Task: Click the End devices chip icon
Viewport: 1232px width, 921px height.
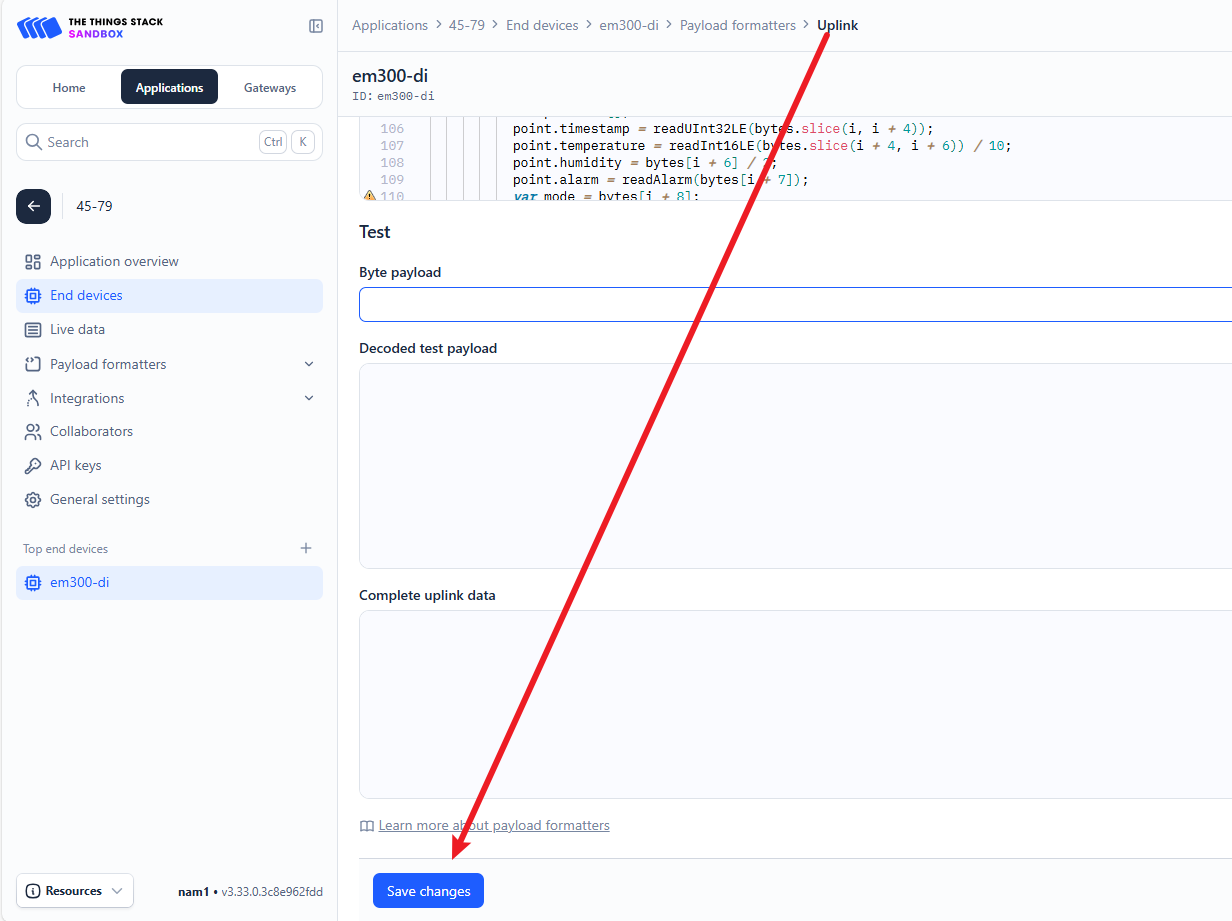Action: pos(33,296)
